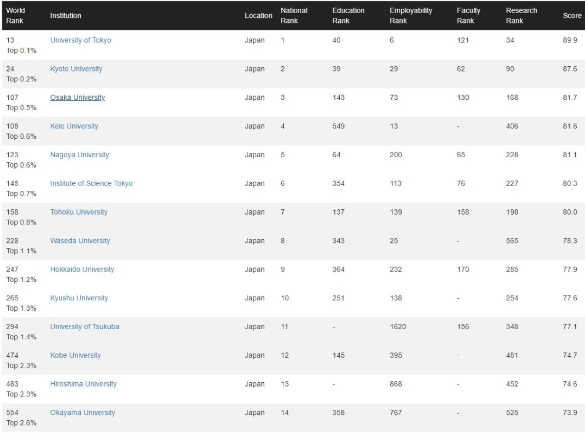585x435 pixels.
Task: Open the Keio University link
Action: point(74,126)
